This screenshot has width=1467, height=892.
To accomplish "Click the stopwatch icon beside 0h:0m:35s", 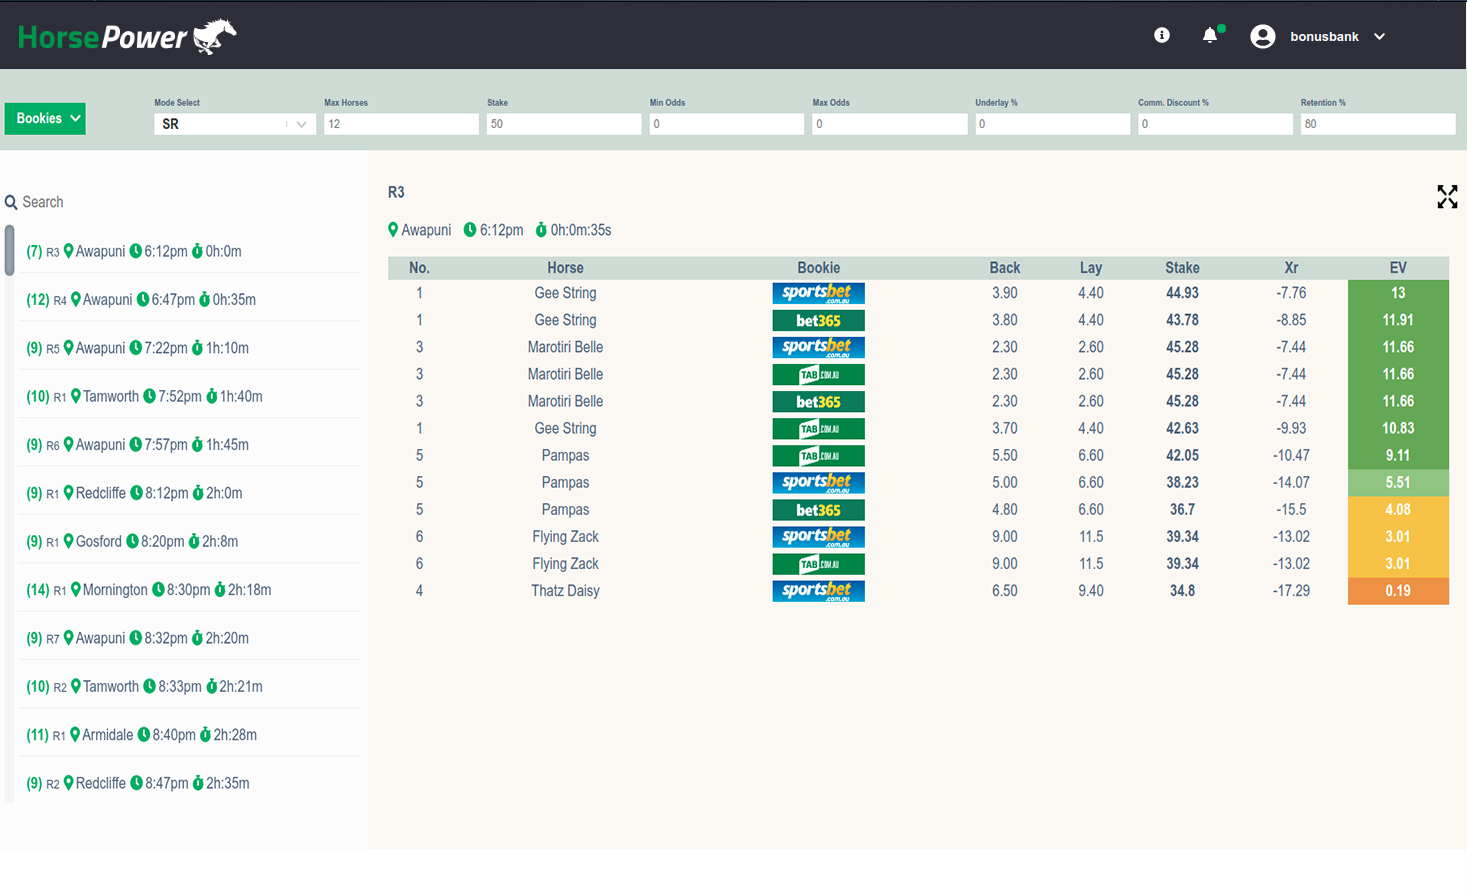I will 541,230.
